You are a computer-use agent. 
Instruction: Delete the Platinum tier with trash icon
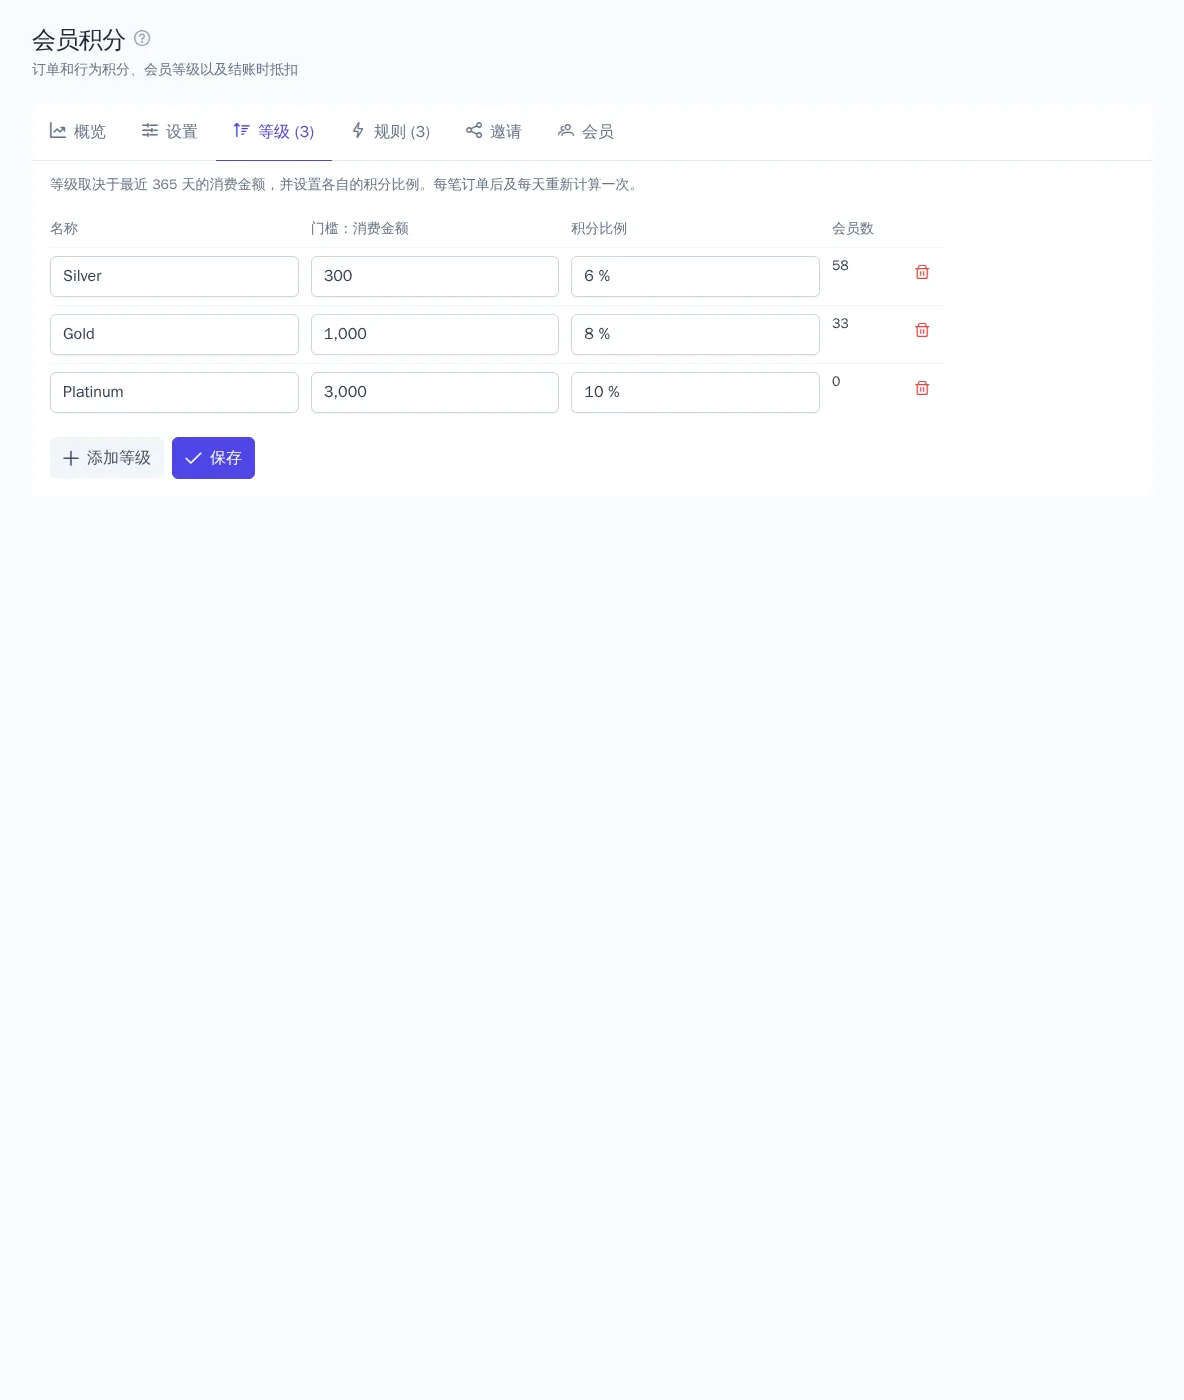coord(922,388)
